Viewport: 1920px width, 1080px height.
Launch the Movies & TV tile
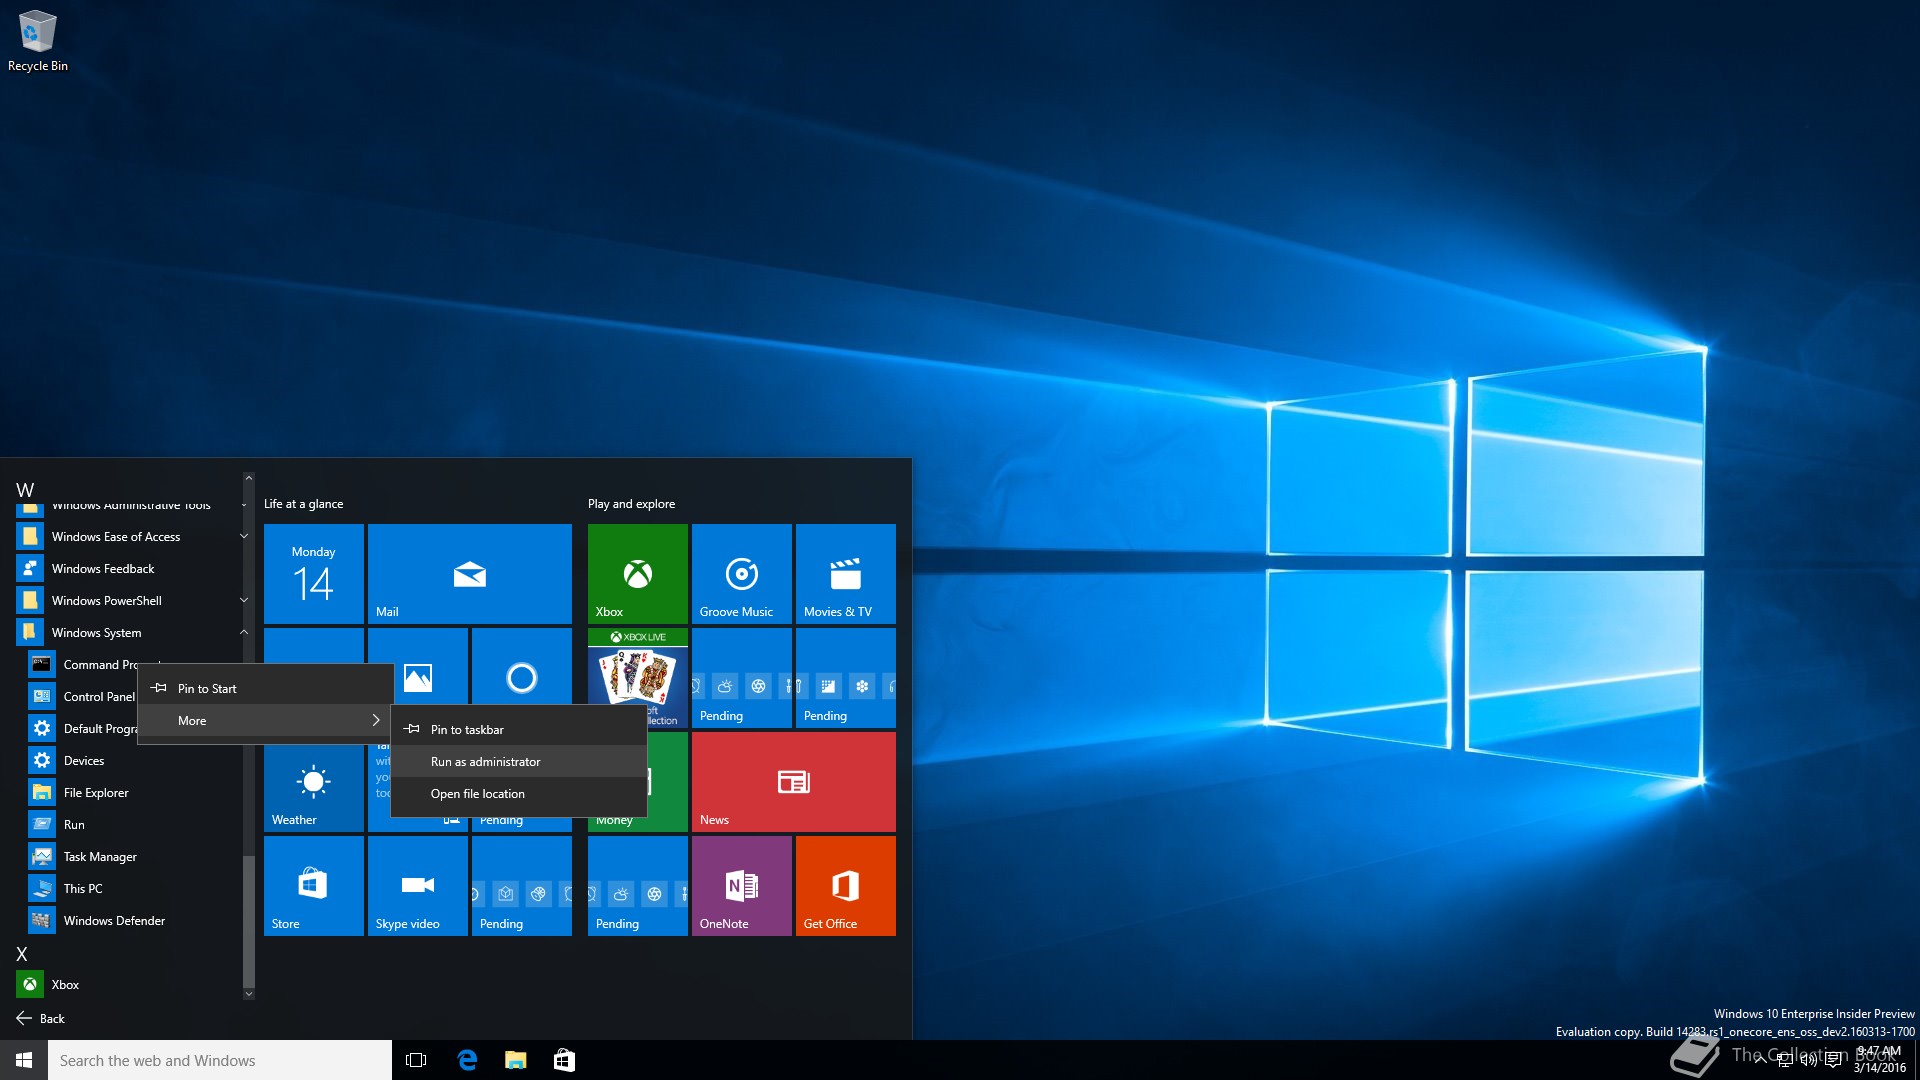pos(845,573)
